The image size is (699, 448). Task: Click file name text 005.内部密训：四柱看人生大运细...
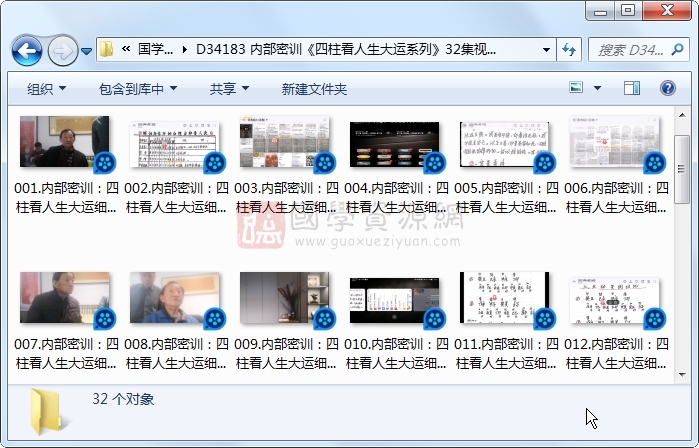[506, 197]
